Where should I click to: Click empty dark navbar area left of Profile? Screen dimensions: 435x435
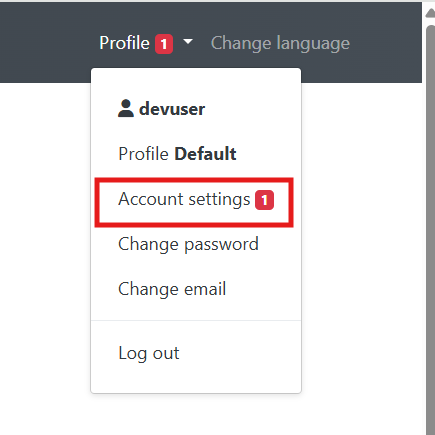pyautogui.click(x=47, y=43)
